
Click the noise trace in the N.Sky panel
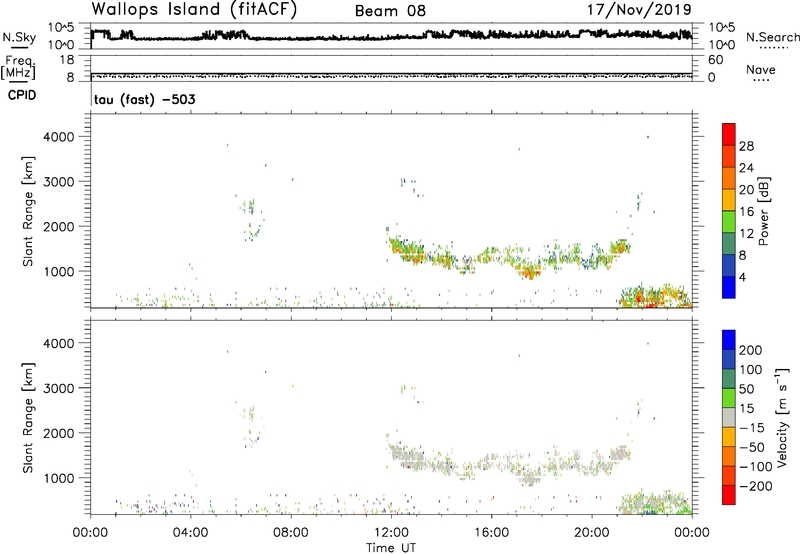tap(391, 36)
